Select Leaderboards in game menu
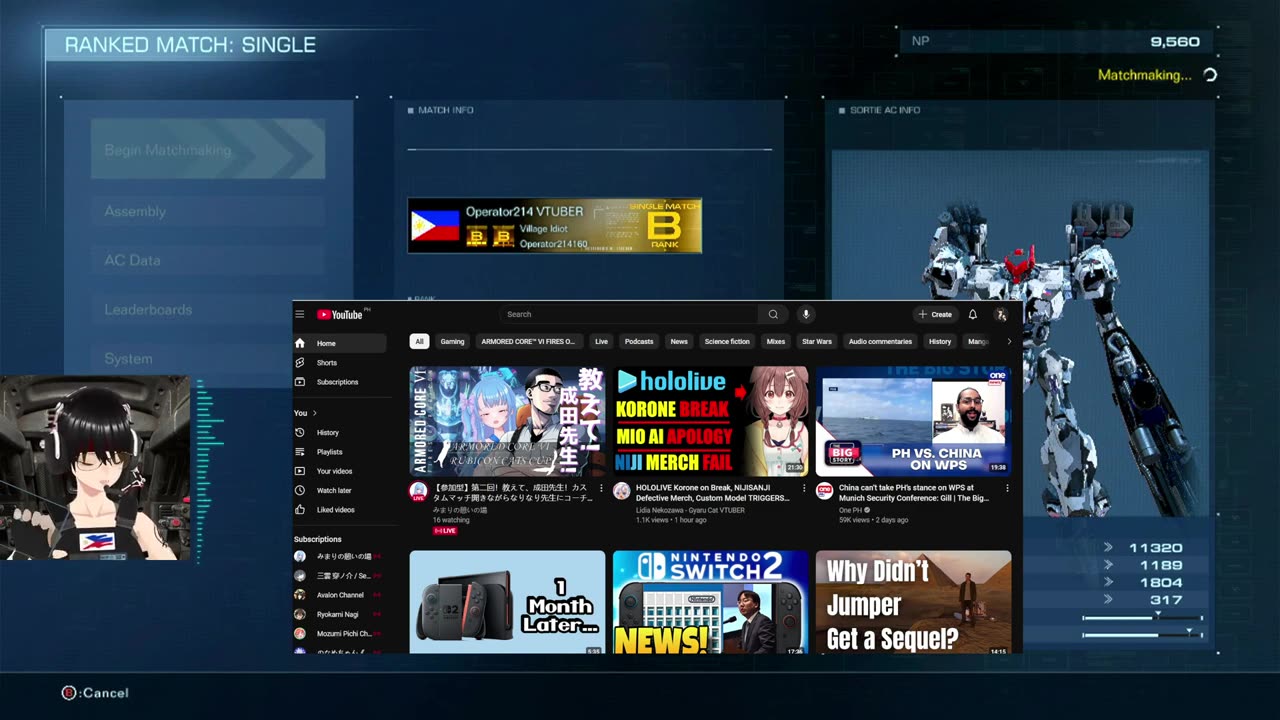 click(x=208, y=309)
